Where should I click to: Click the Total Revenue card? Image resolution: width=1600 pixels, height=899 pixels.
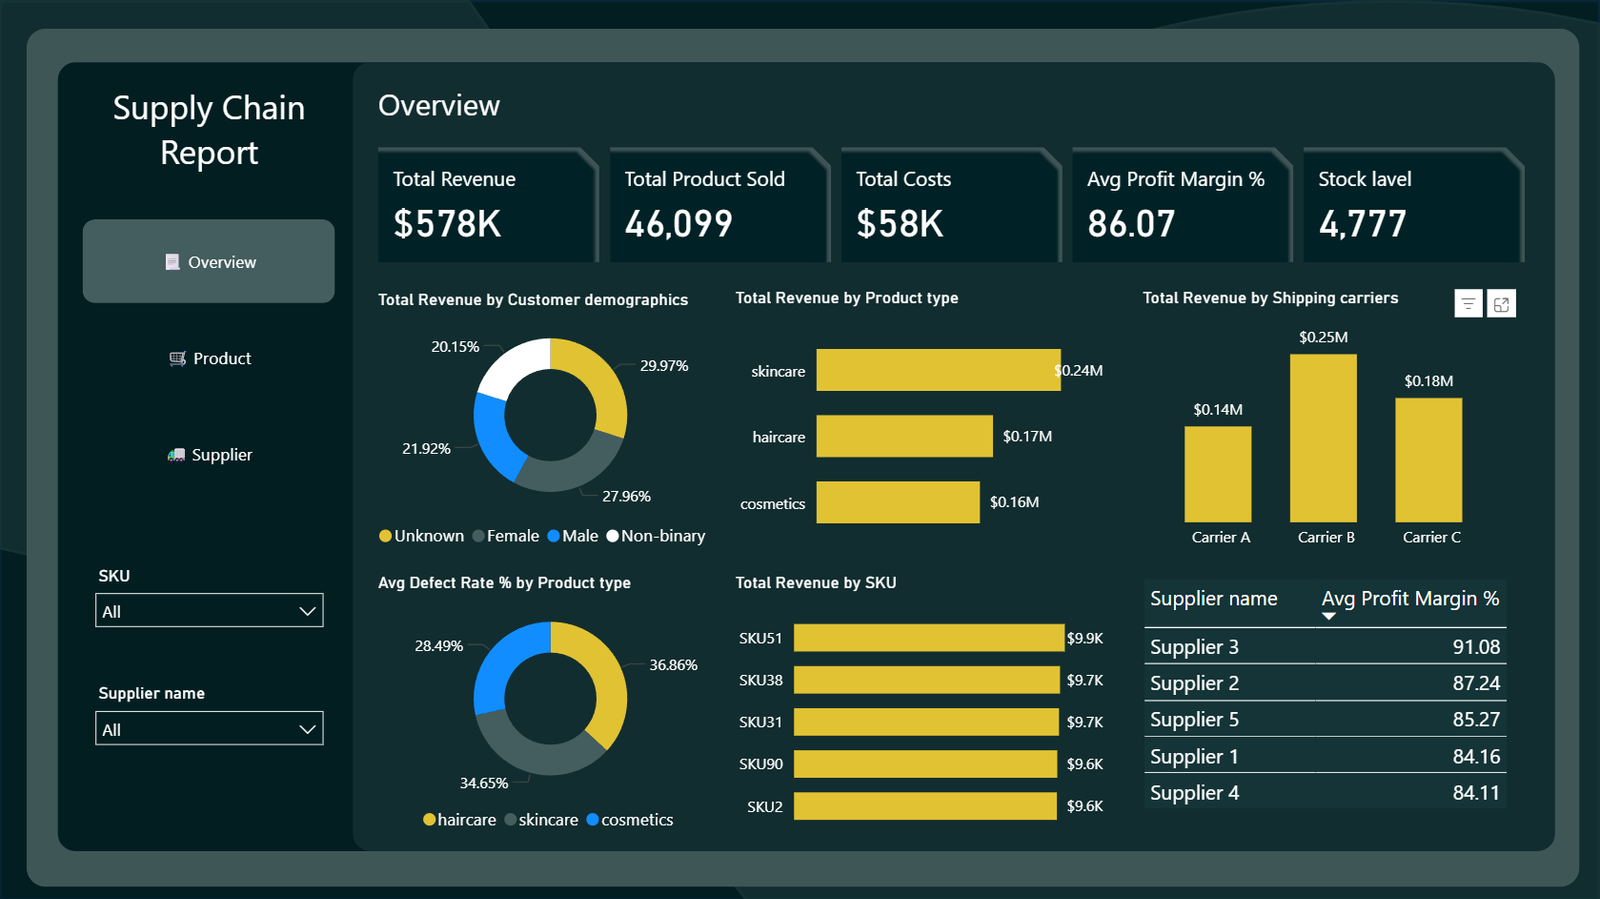coord(486,205)
